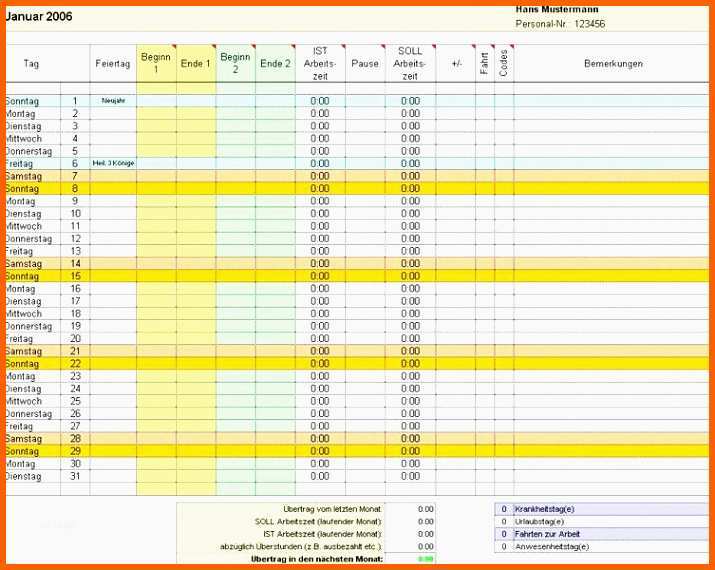Click Pause cell for day 19
Viewport: 715px width, 570px height.
click(365, 326)
